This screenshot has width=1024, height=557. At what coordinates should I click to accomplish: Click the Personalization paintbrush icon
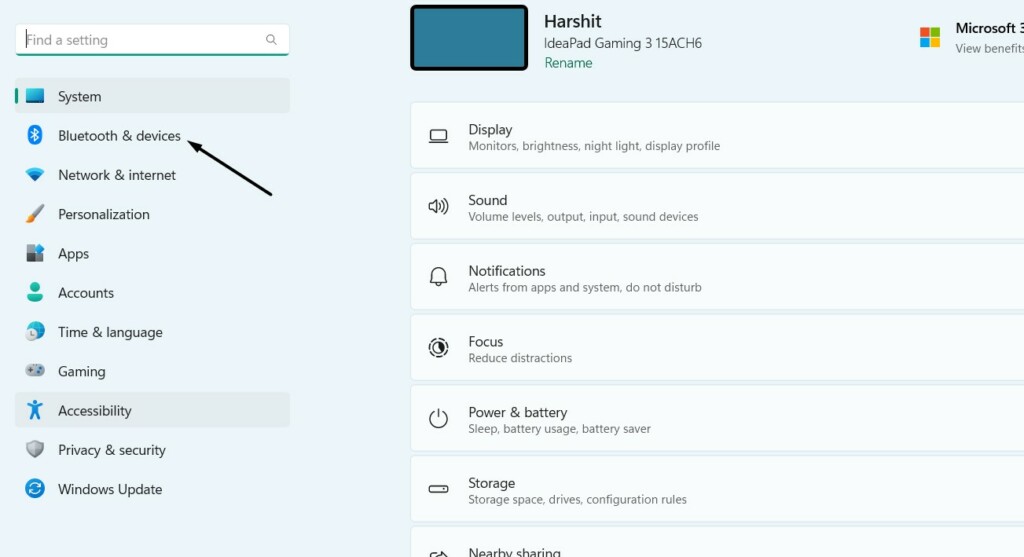(x=35, y=214)
